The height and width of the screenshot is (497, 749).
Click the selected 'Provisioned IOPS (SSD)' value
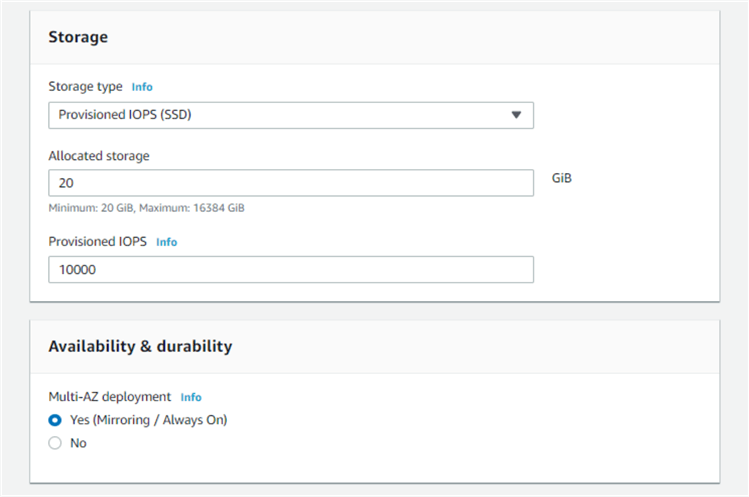125,115
